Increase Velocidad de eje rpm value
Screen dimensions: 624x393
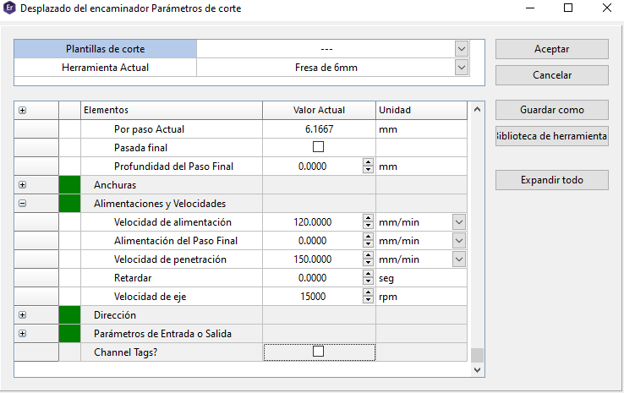(x=368, y=292)
